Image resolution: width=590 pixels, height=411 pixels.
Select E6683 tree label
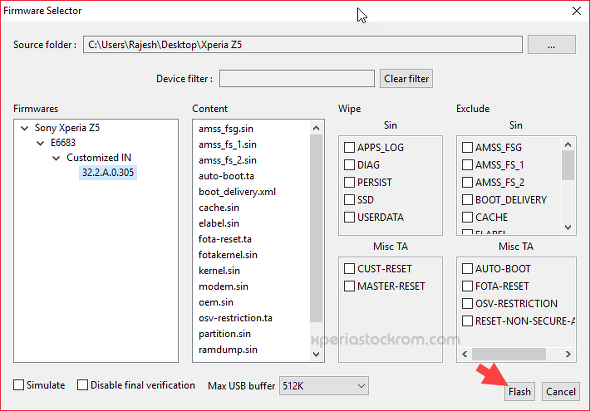pos(63,143)
